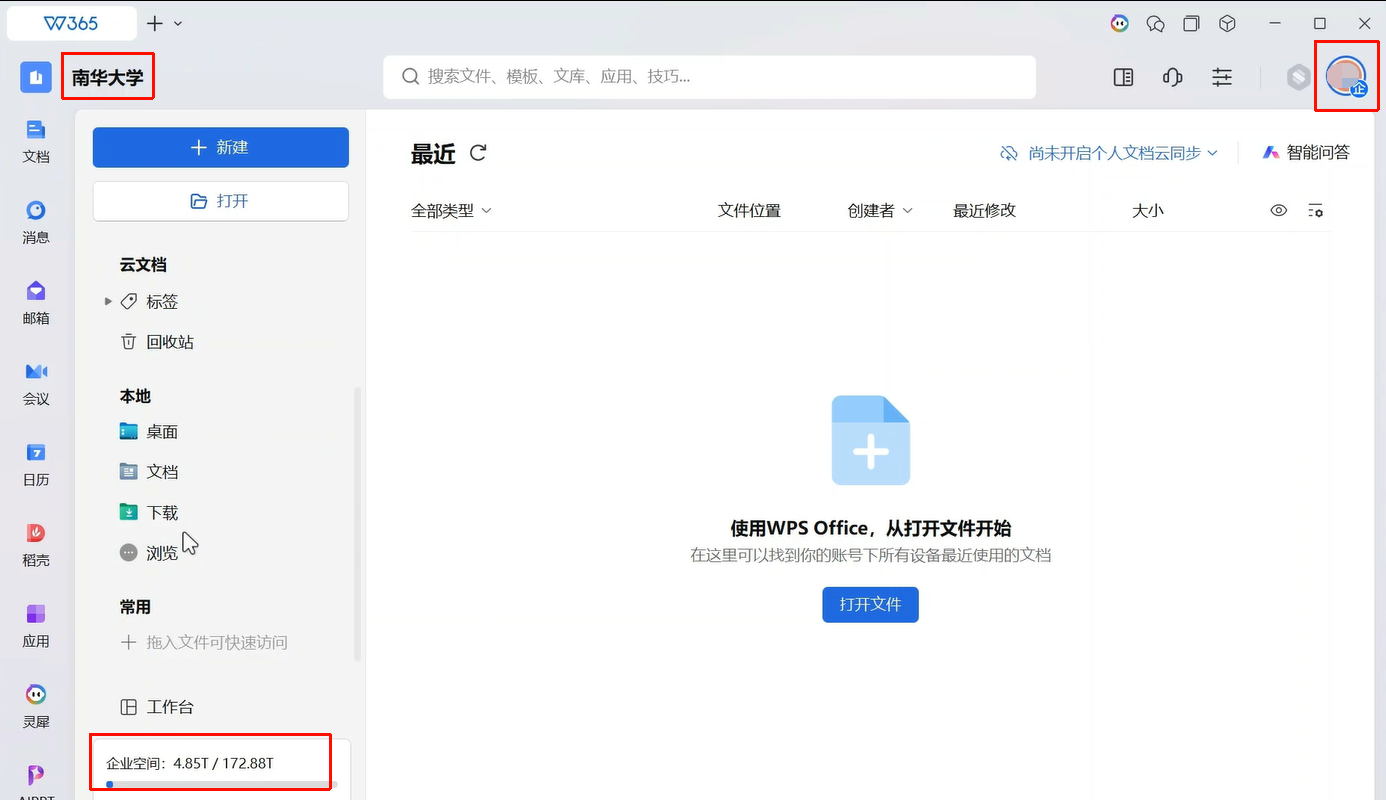Viewport: 1386px width, 800px height.
Task: Click the 南华大学 organization name
Action: 107,77
